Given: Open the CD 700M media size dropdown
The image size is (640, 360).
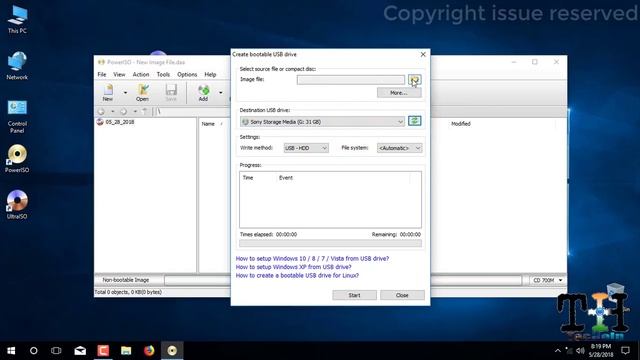Looking at the screenshot, I should (x=547, y=280).
